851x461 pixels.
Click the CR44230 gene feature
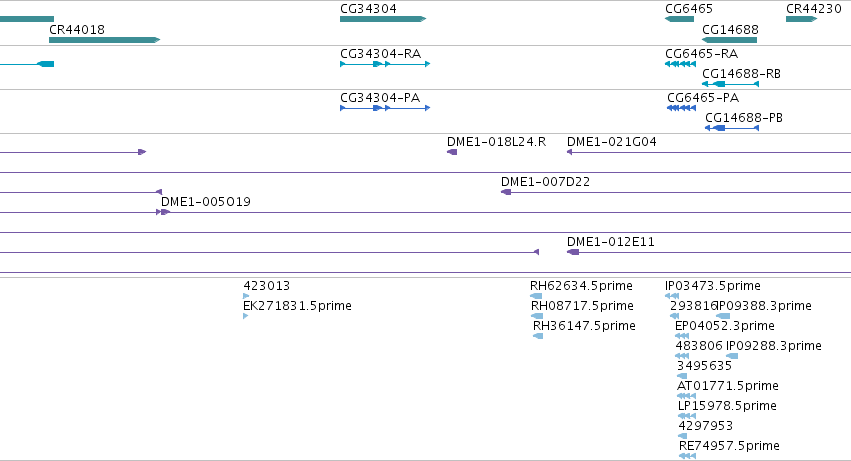(x=801, y=19)
